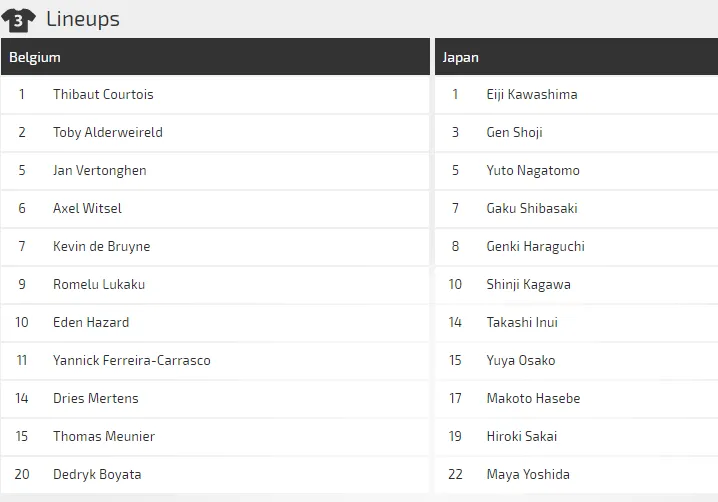Select the Belgium team header
718x502 pixels.
point(35,57)
